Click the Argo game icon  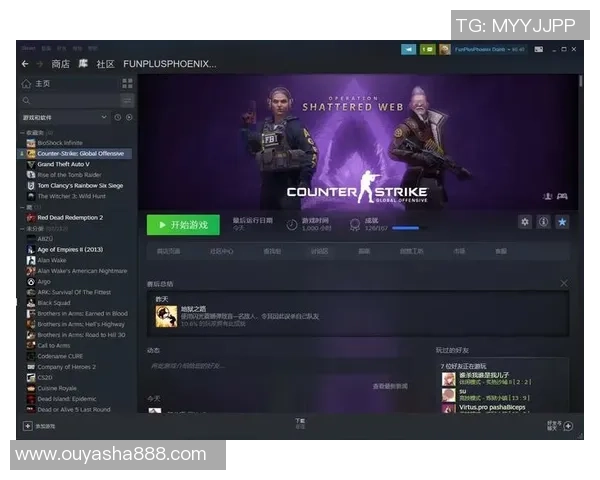pyautogui.click(x=31, y=282)
